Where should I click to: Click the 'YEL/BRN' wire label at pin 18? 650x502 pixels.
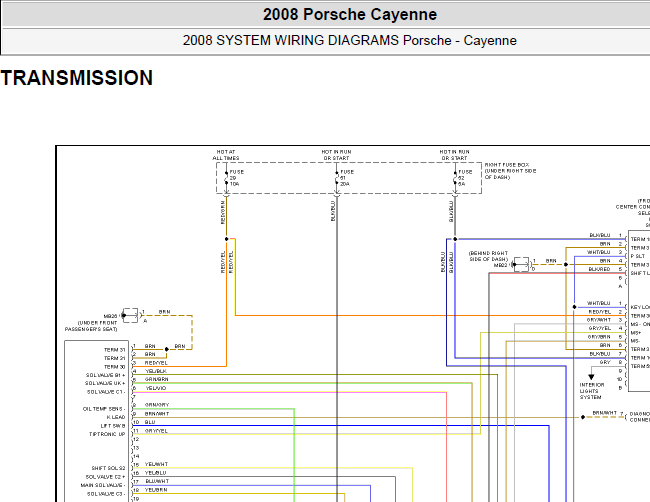click(x=156, y=490)
